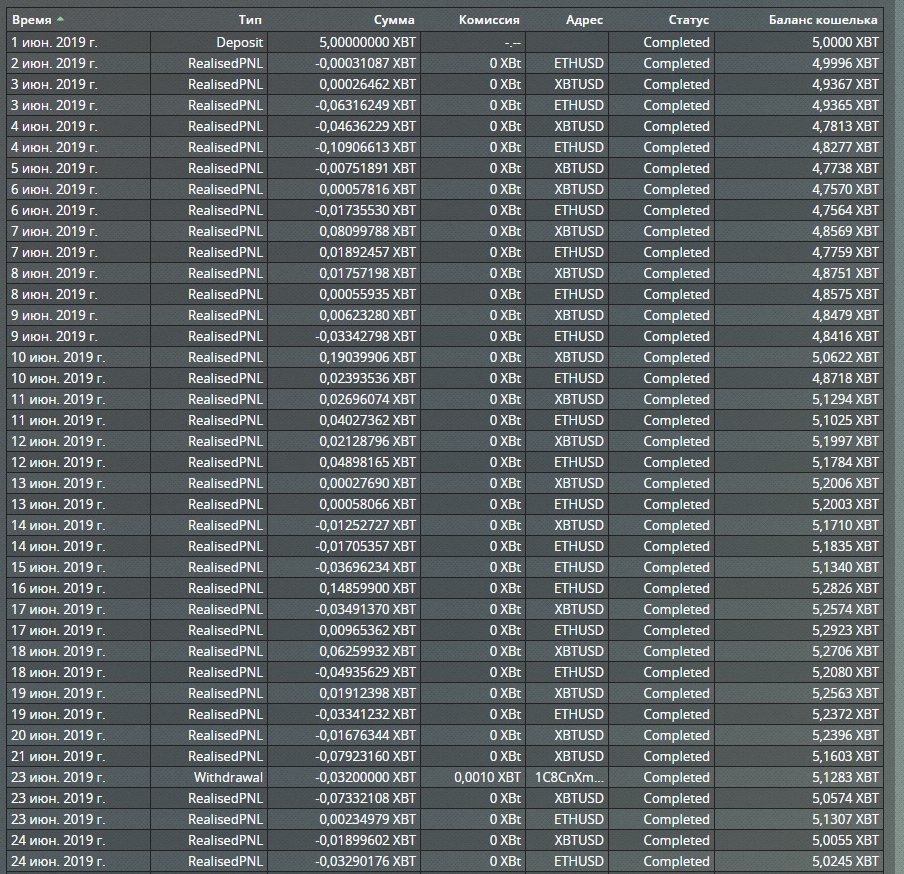Click the amount 0,06259932 XBT
Image resolution: width=904 pixels, height=874 pixels.
367,651
